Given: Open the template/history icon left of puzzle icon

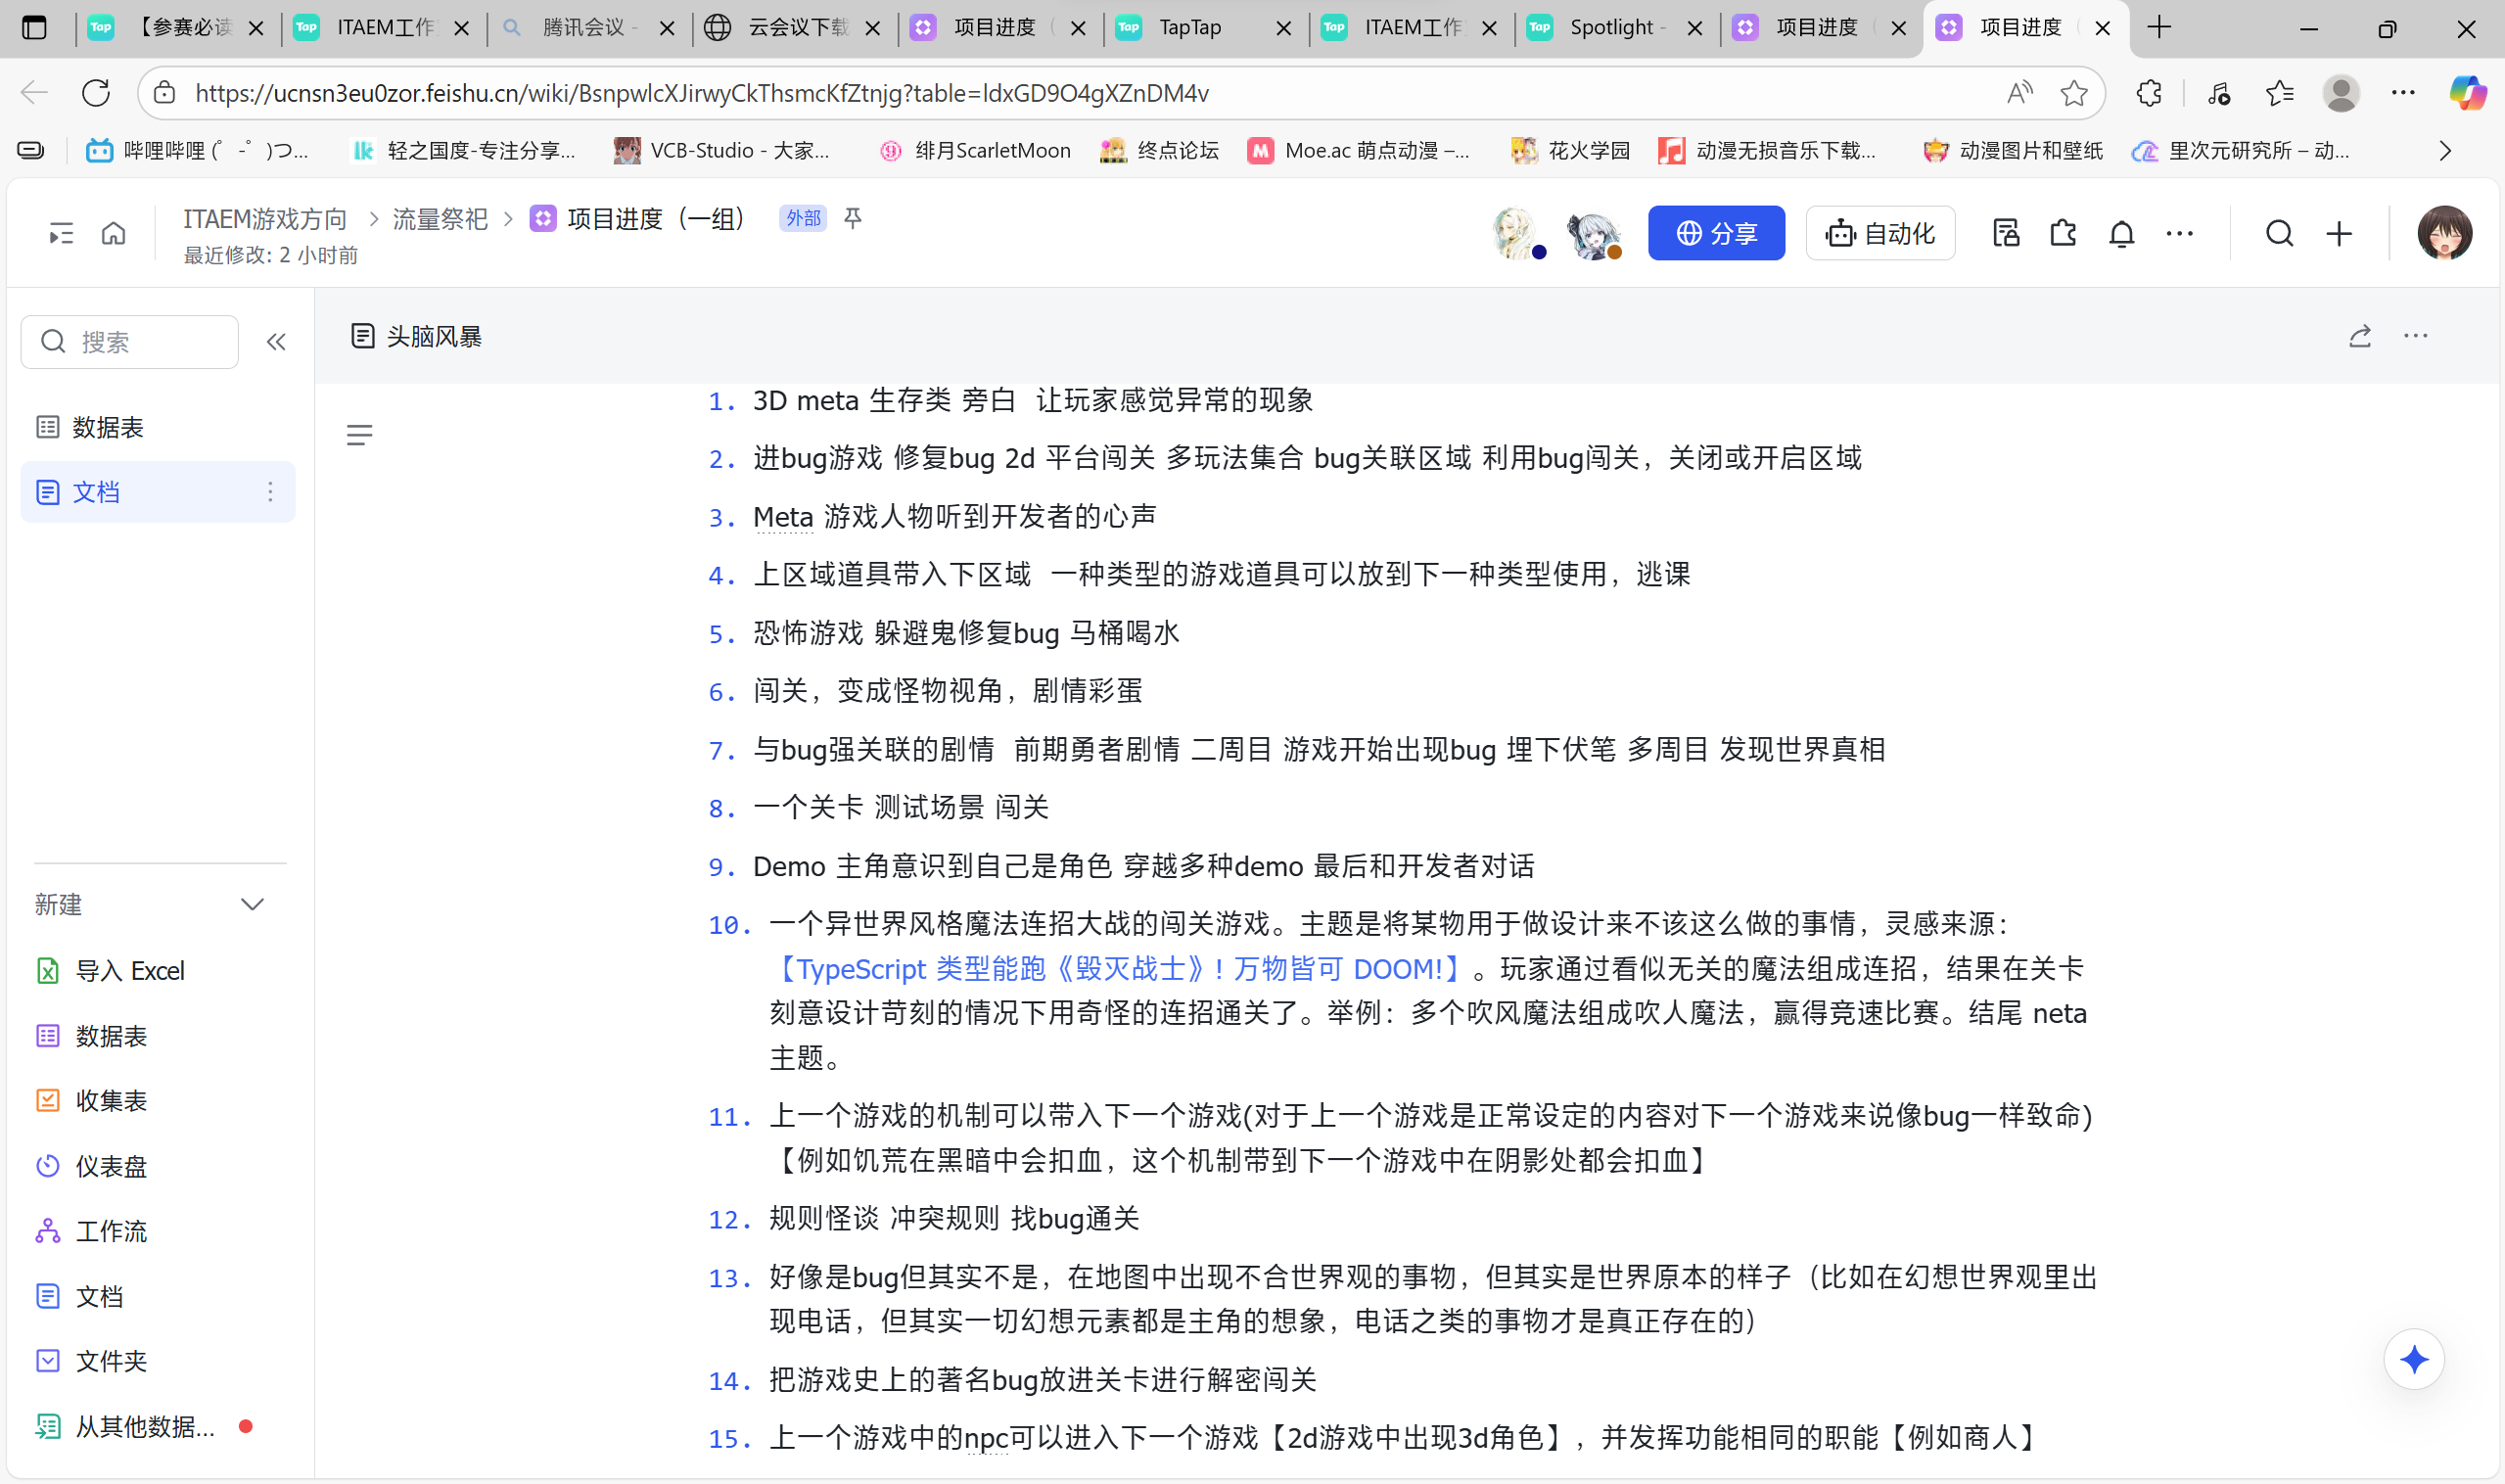Looking at the screenshot, I should point(2005,234).
